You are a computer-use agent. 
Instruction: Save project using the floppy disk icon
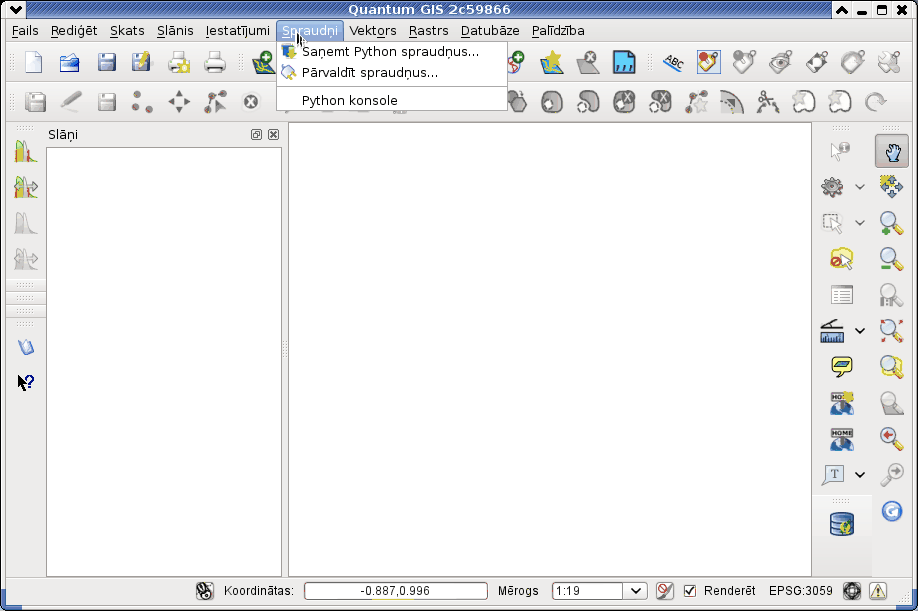coord(107,62)
